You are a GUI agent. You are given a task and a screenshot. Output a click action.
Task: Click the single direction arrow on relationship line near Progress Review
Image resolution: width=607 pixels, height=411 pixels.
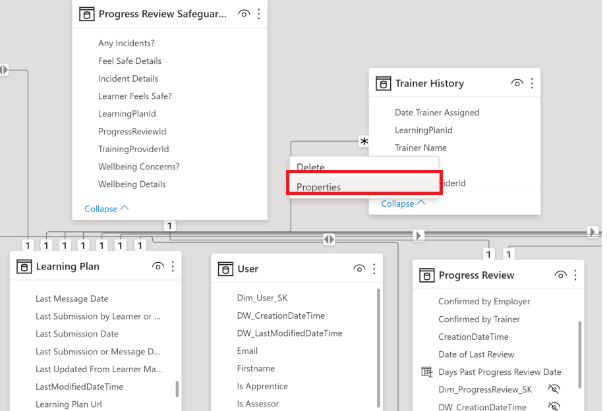418,235
